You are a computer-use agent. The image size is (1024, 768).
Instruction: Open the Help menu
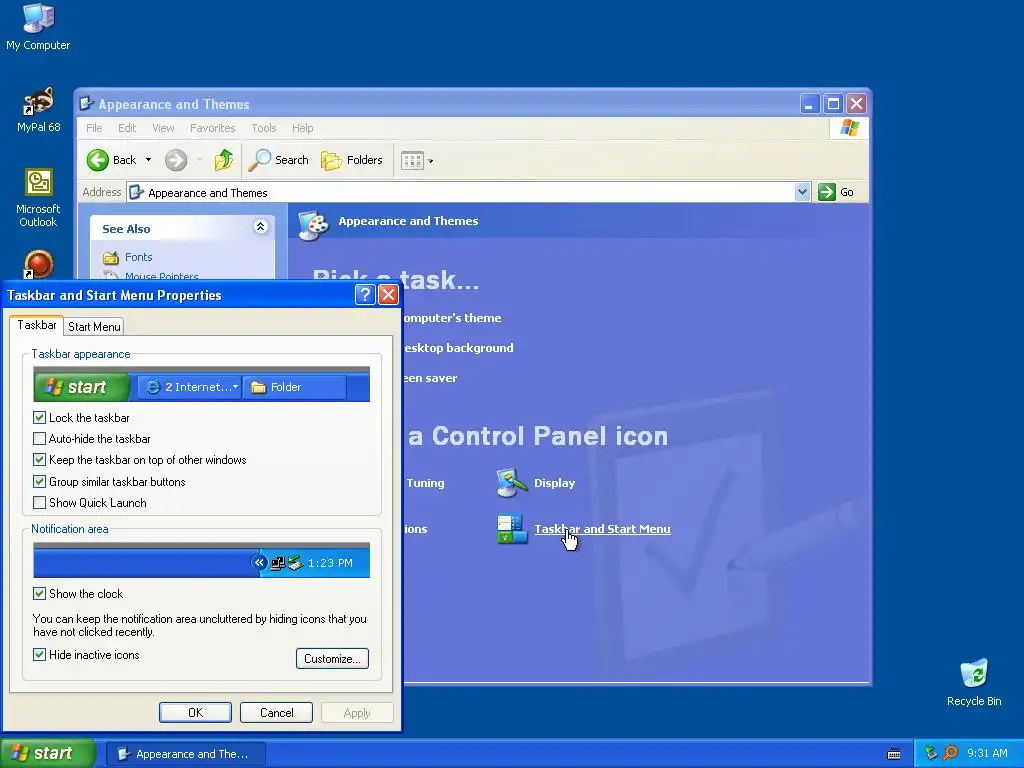[x=302, y=128]
